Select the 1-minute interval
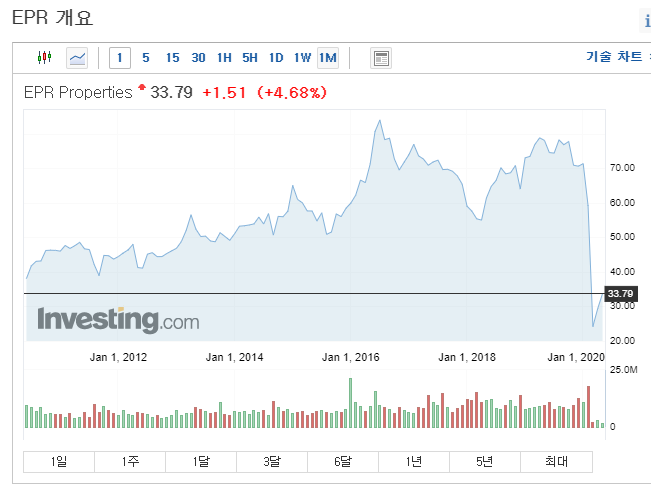The height and width of the screenshot is (484, 651). pyautogui.click(x=119, y=58)
